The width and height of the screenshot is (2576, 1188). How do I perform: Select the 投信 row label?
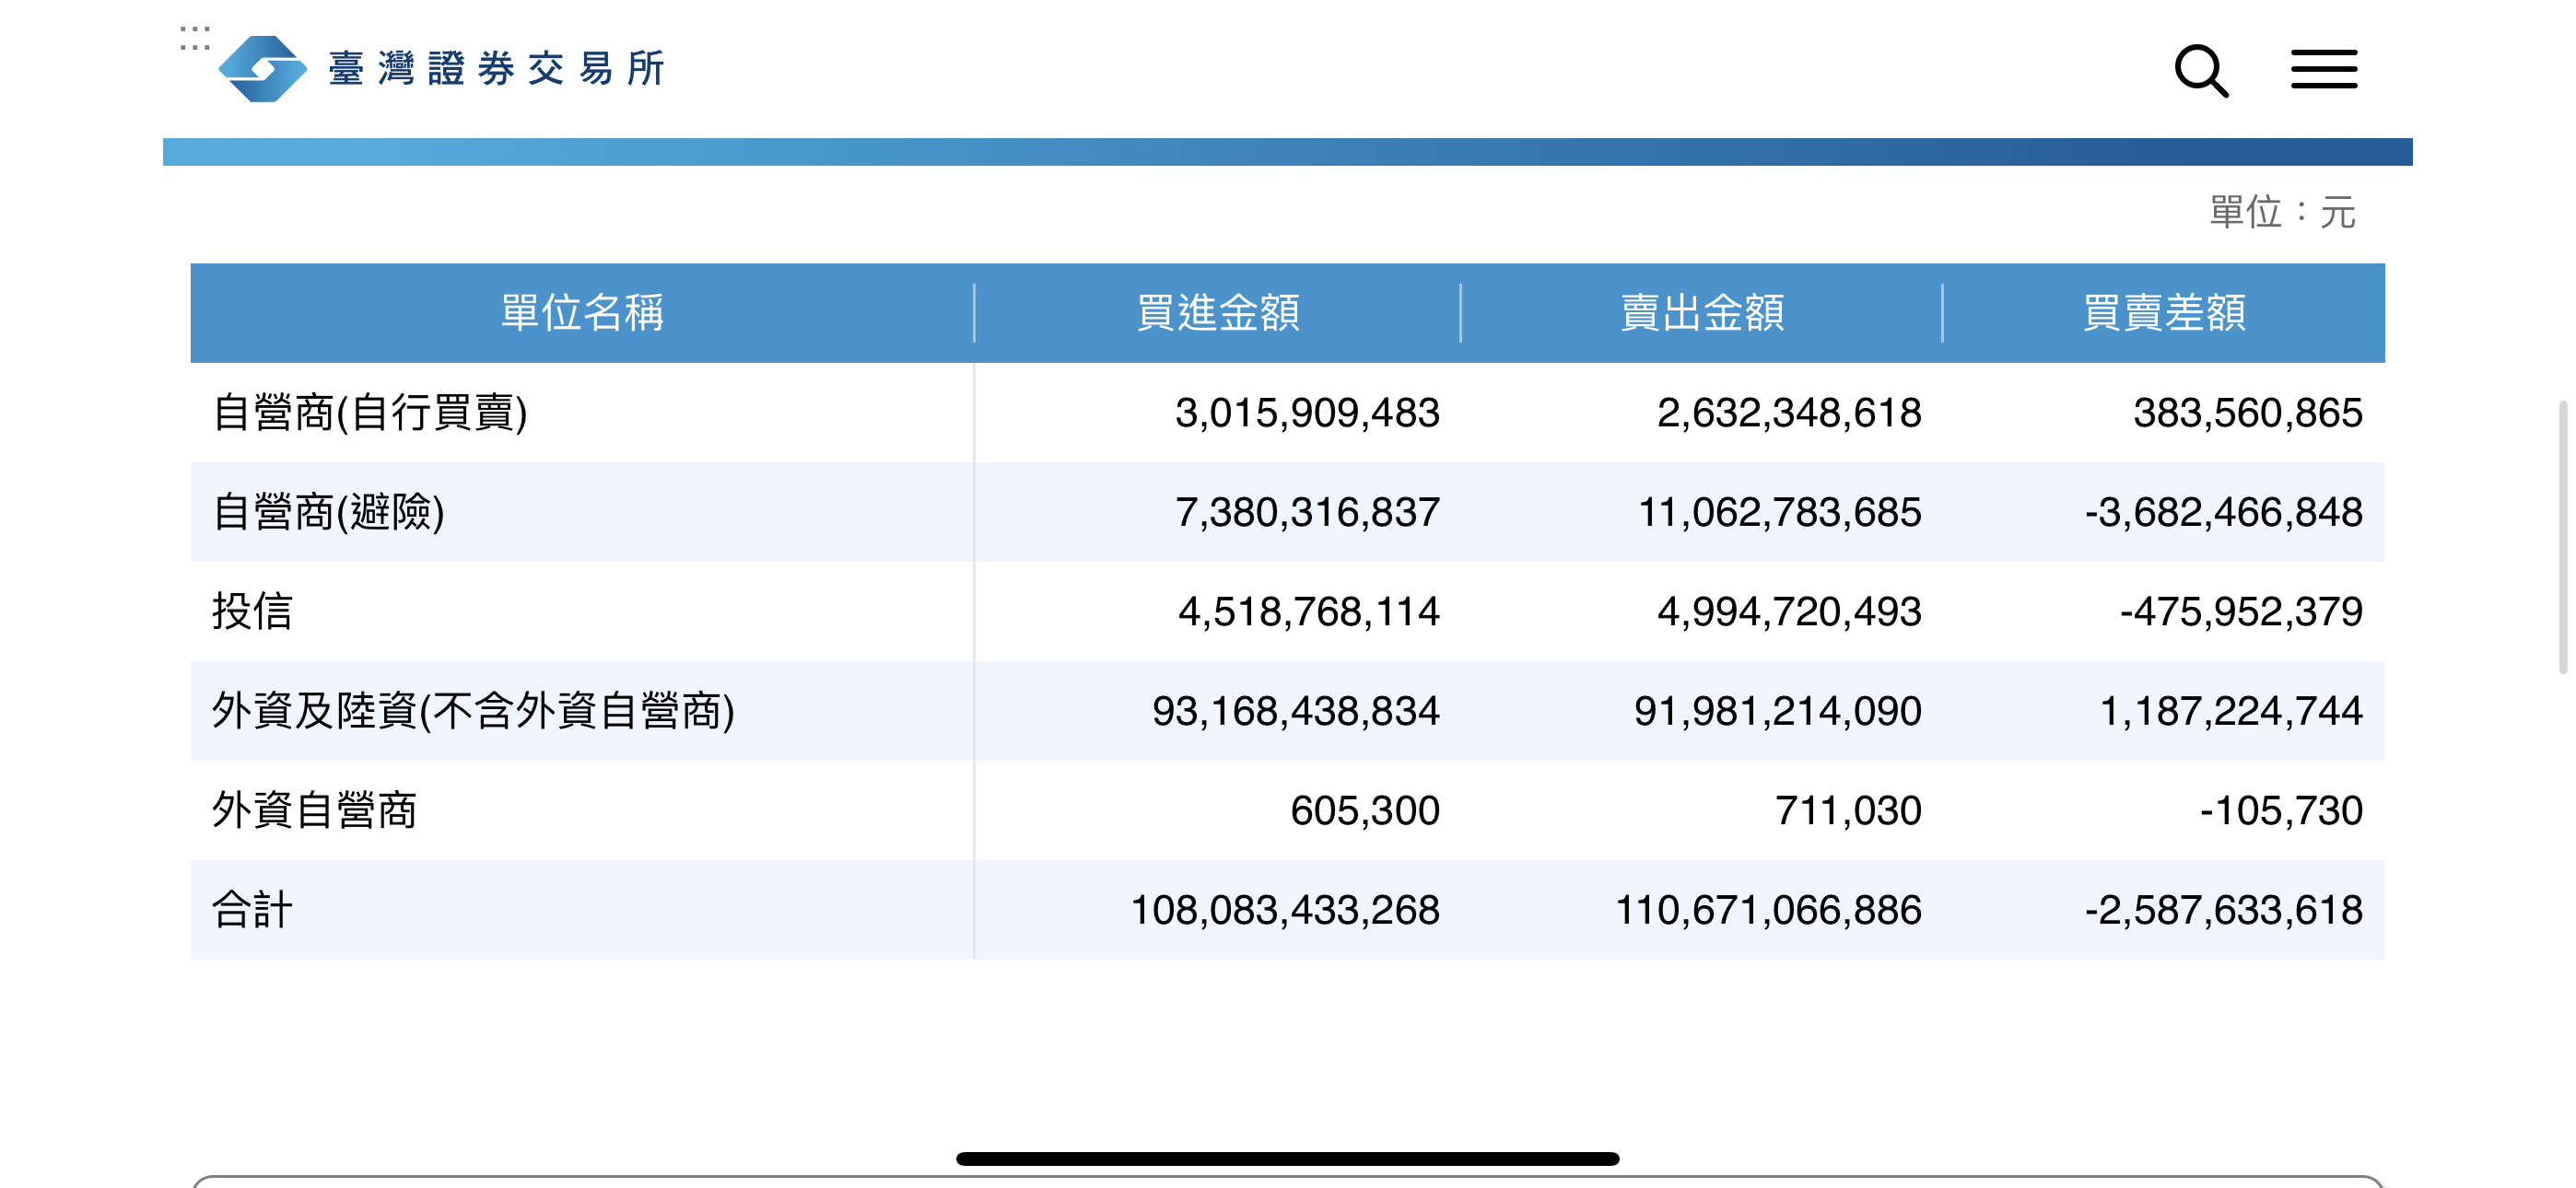click(x=252, y=611)
